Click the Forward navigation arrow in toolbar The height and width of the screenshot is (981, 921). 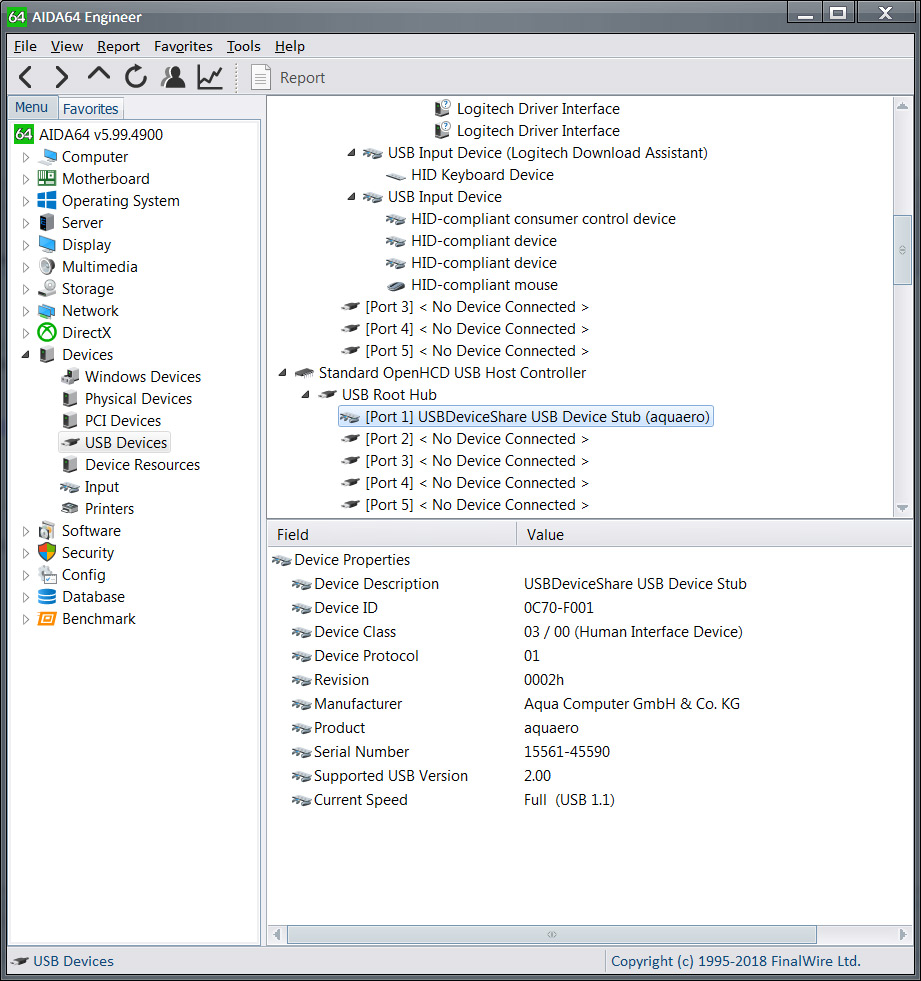(61, 77)
